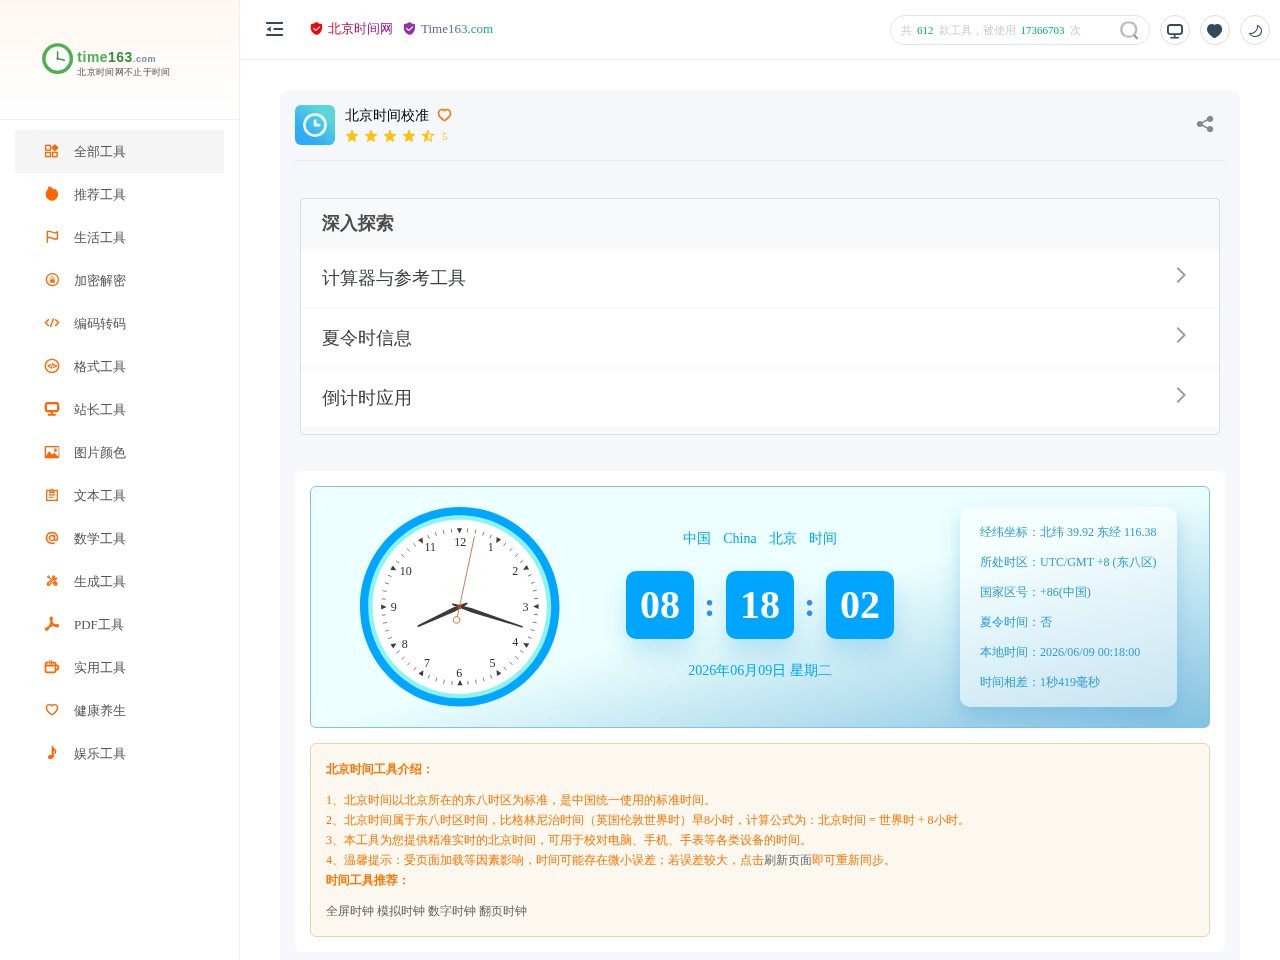Image resolution: width=1280 pixels, height=960 pixels.
Task: Collapse sidebar with the menu toggle icon
Action: pyautogui.click(x=275, y=29)
